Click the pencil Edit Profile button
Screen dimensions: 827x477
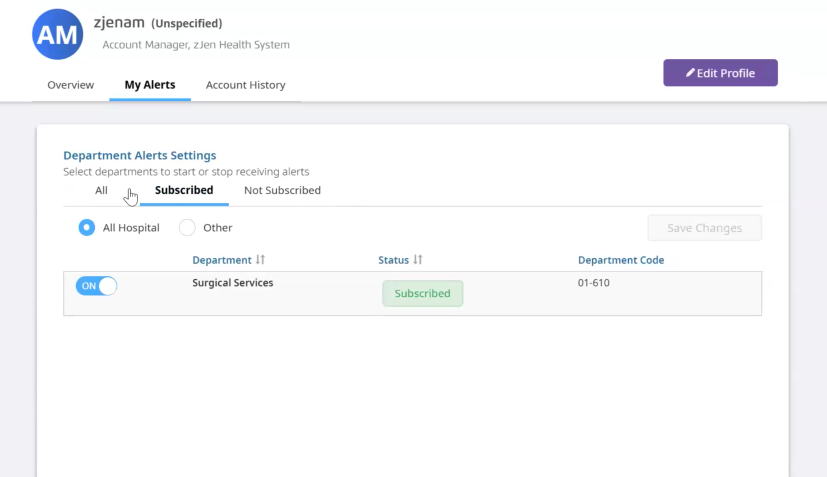pos(720,73)
